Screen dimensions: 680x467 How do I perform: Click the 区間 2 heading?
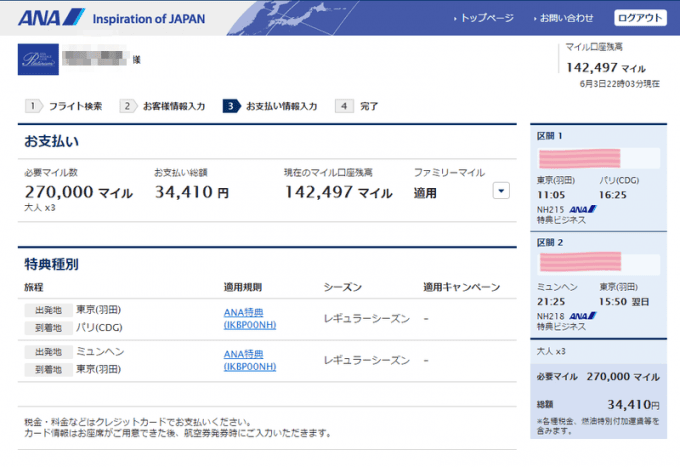550,242
